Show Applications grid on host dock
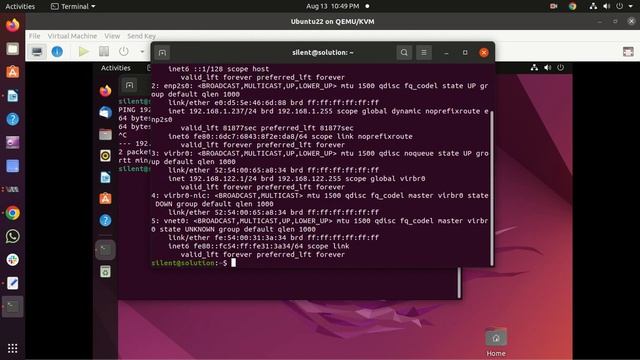Image resolution: width=640 pixels, height=360 pixels. (x=13, y=348)
